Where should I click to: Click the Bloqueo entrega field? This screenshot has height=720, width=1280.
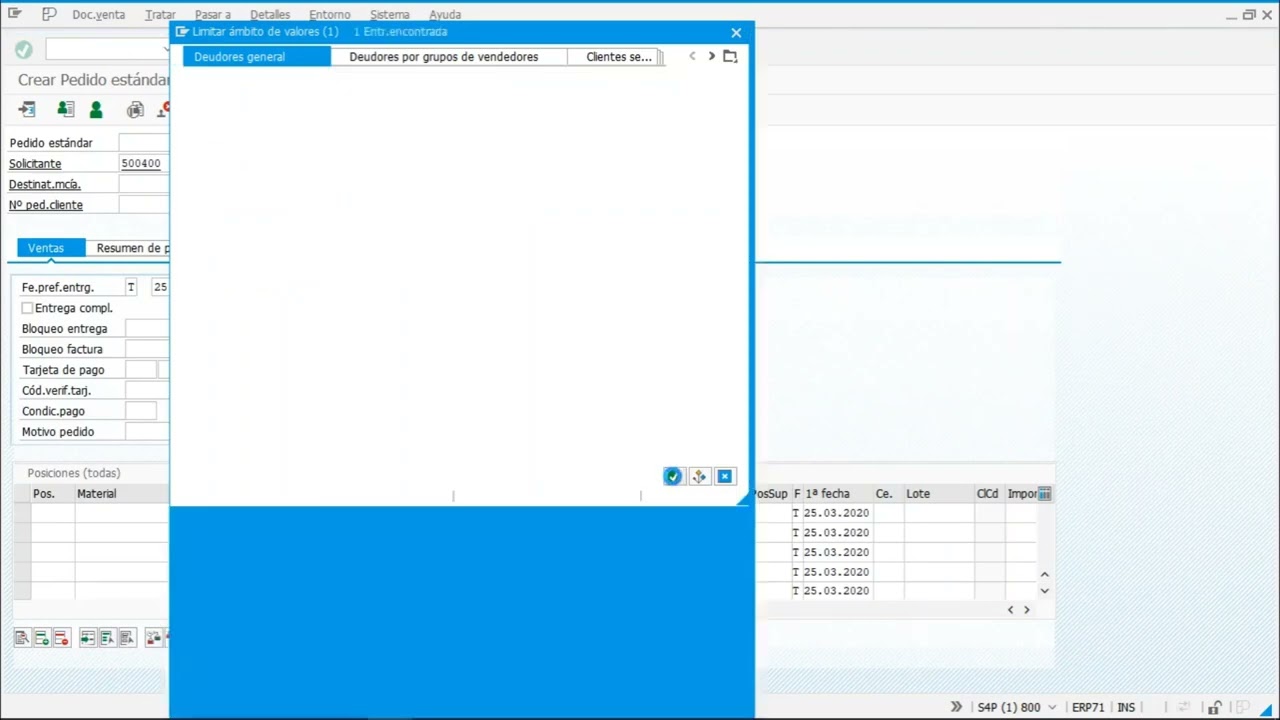(x=147, y=329)
